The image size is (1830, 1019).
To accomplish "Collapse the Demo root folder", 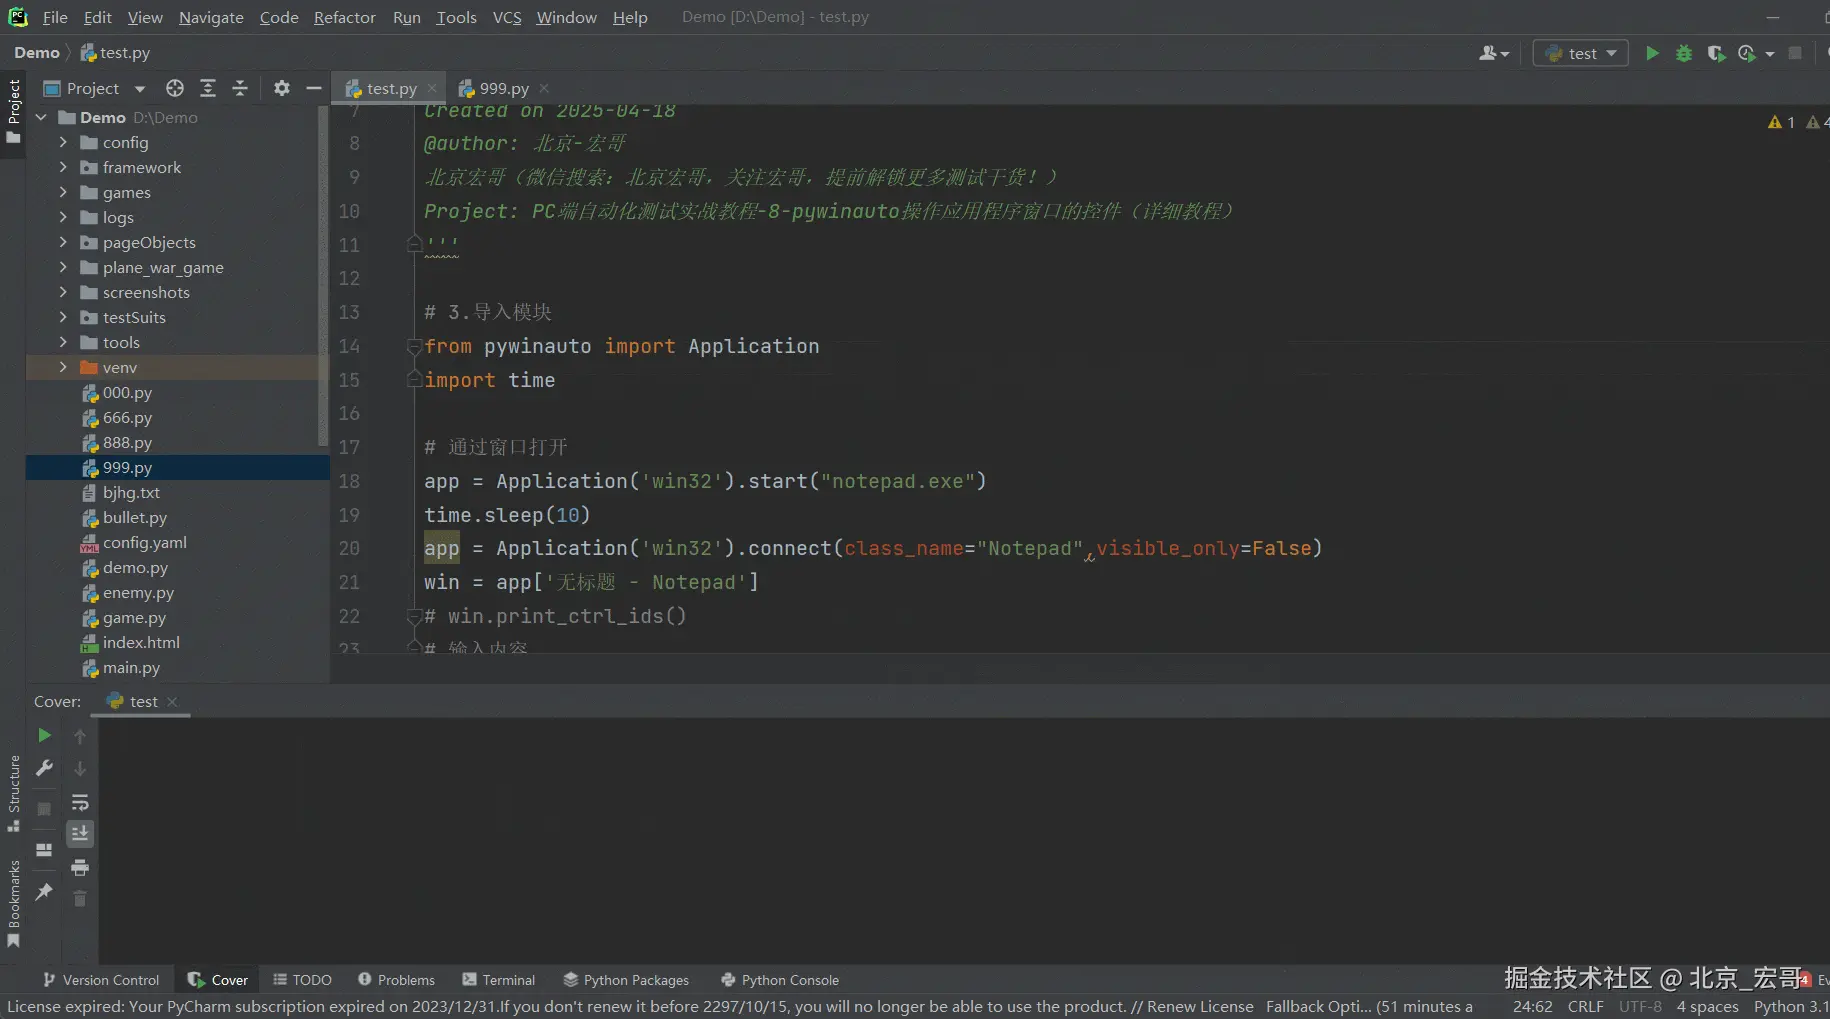I will click(41, 117).
